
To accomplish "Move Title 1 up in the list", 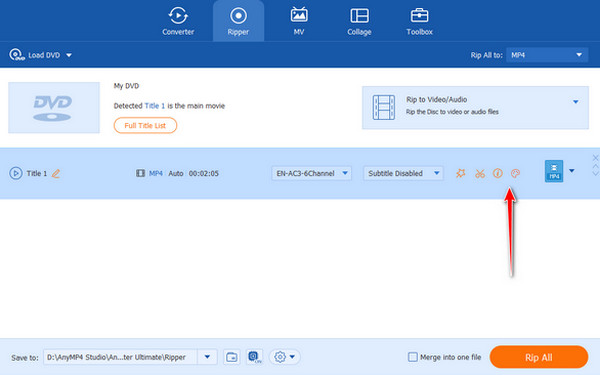I will (595, 166).
